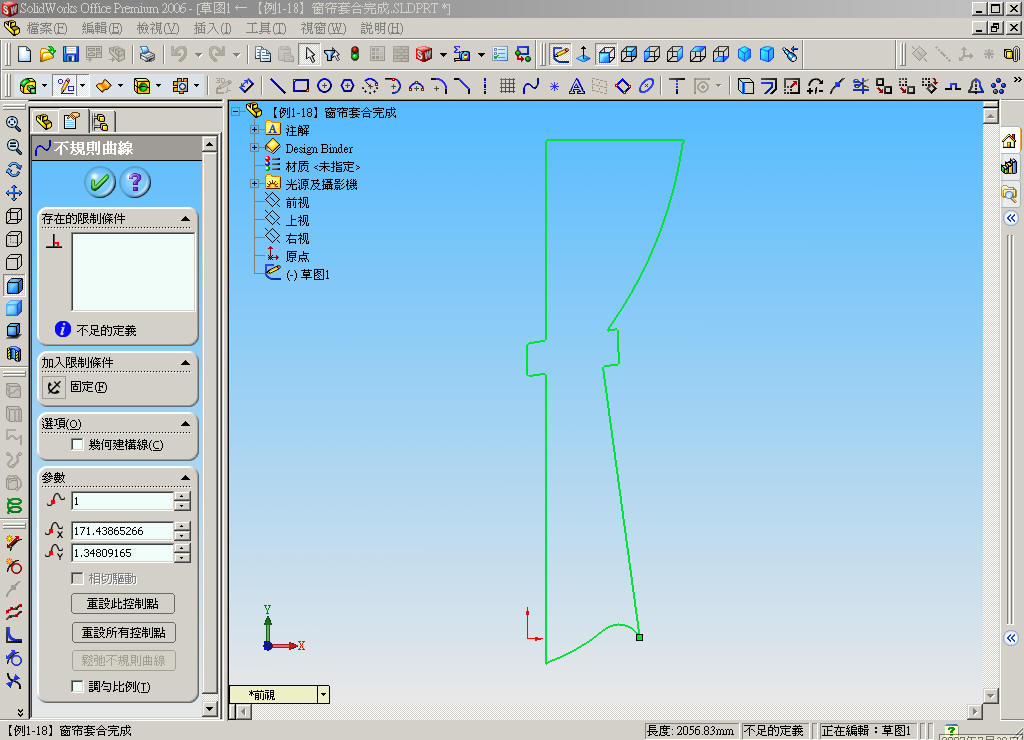1024x740 pixels.
Task: Open the 檔案 menu
Action: coord(46,28)
